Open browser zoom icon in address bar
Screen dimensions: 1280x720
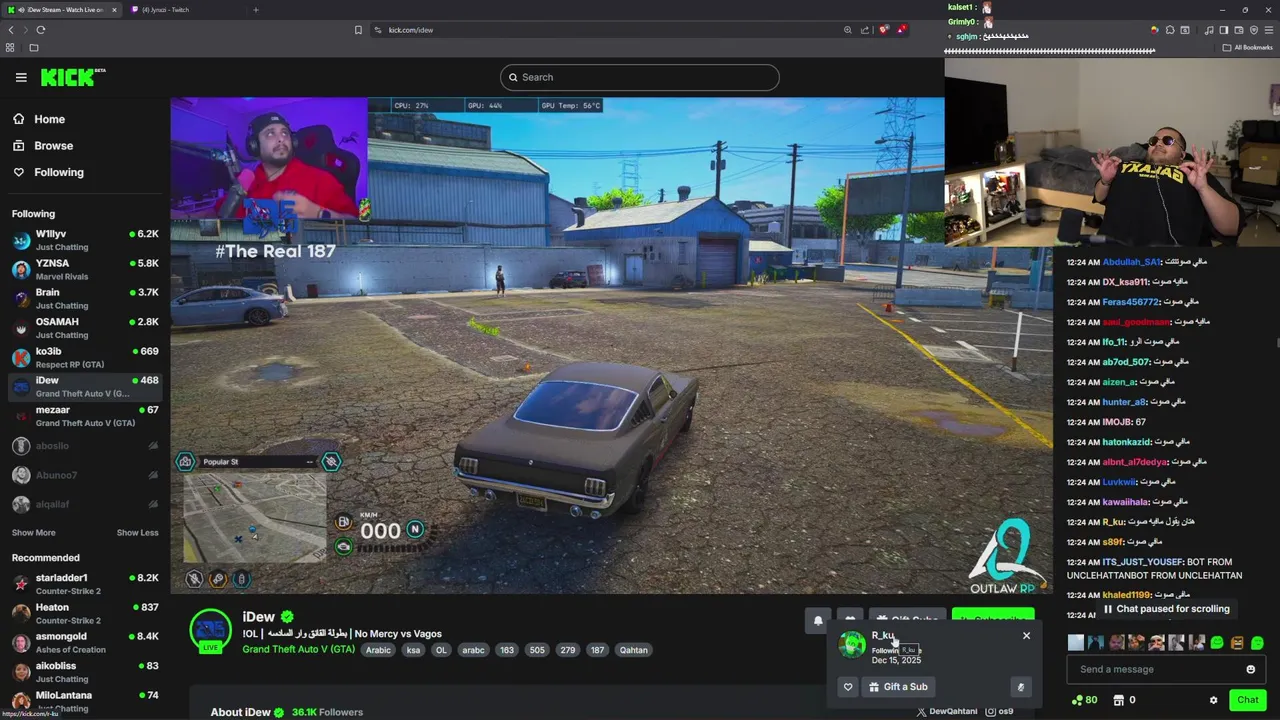(x=847, y=30)
